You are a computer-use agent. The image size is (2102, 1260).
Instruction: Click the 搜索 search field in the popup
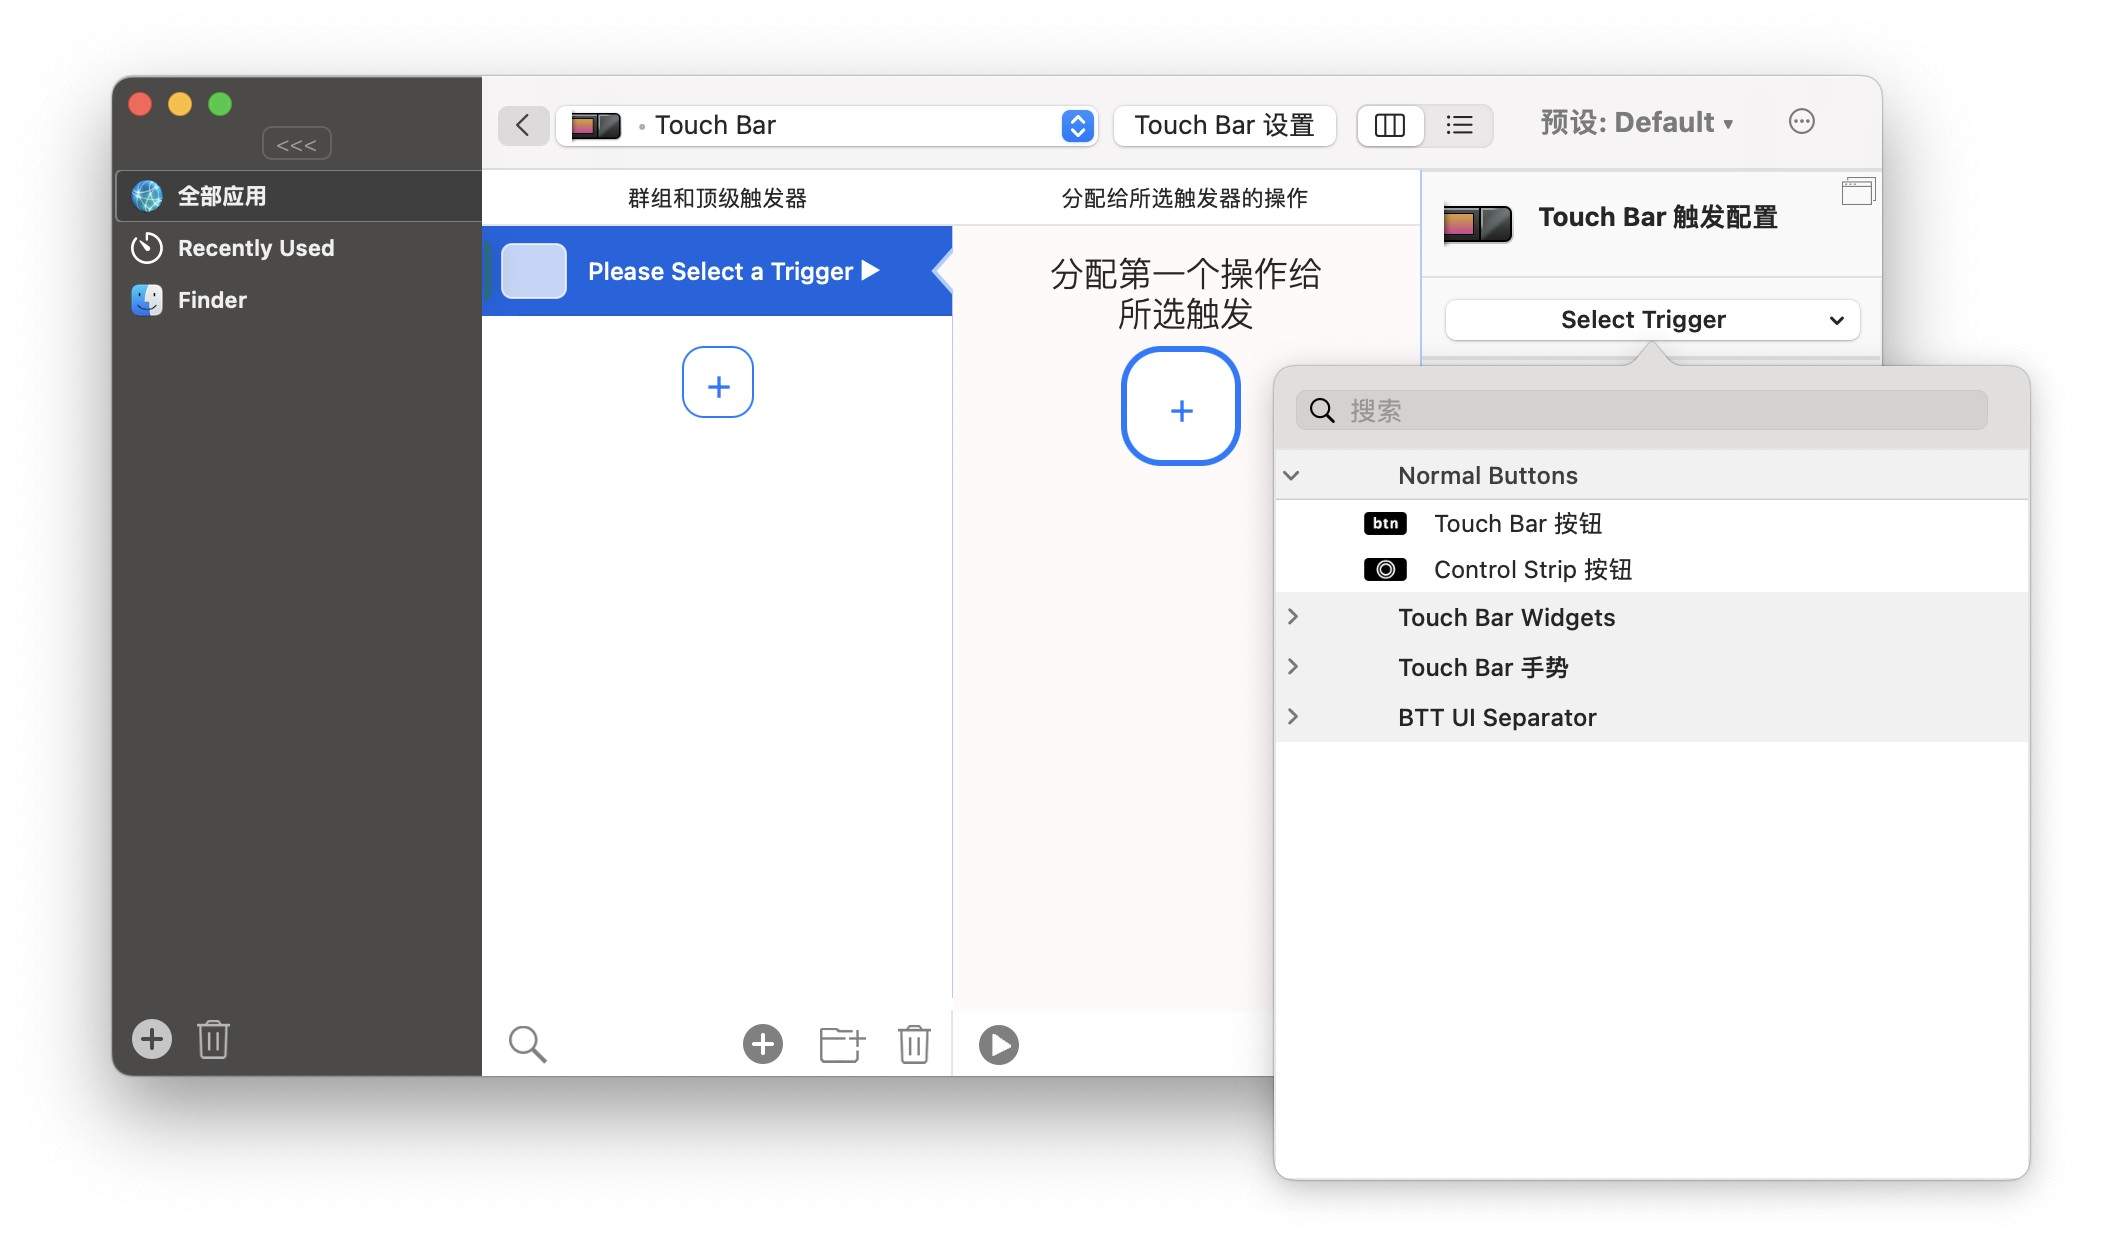1640,410
